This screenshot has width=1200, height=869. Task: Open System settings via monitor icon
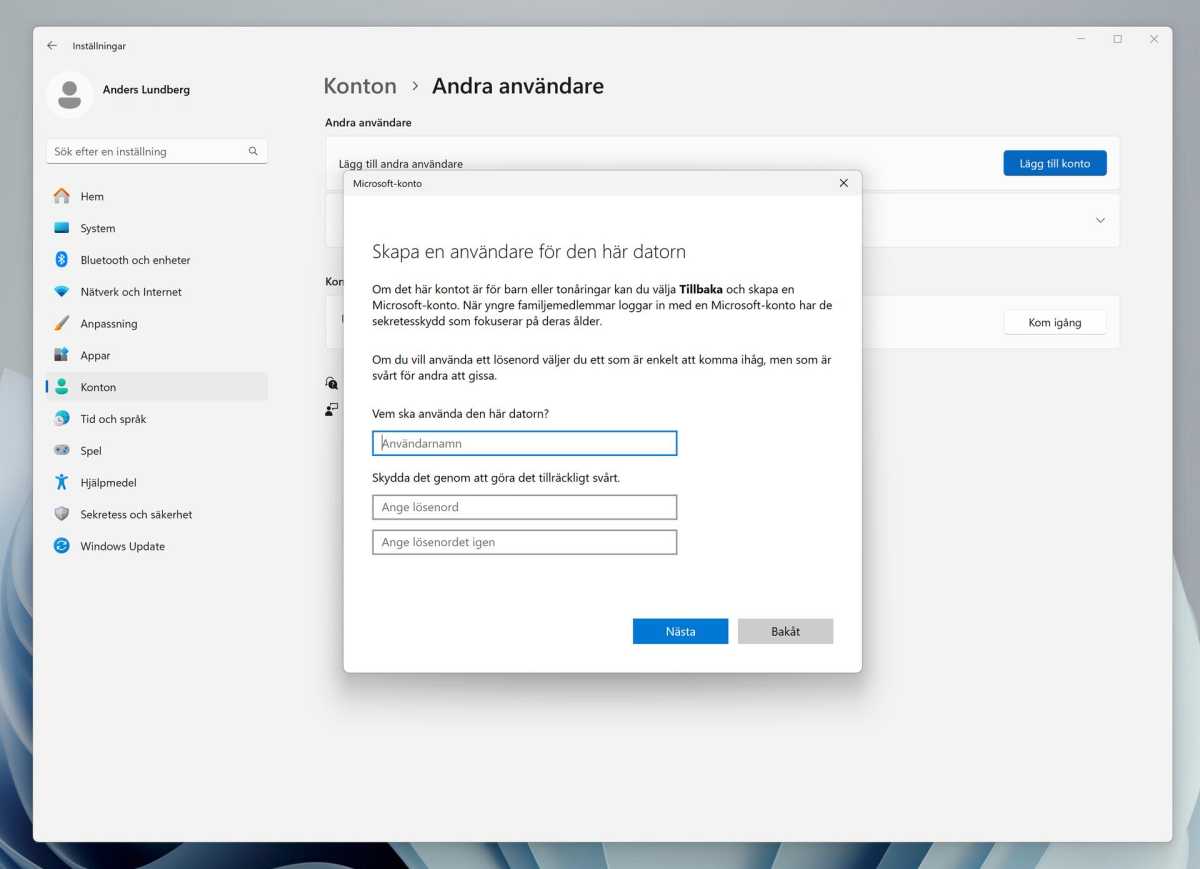(x=62, y=228)
